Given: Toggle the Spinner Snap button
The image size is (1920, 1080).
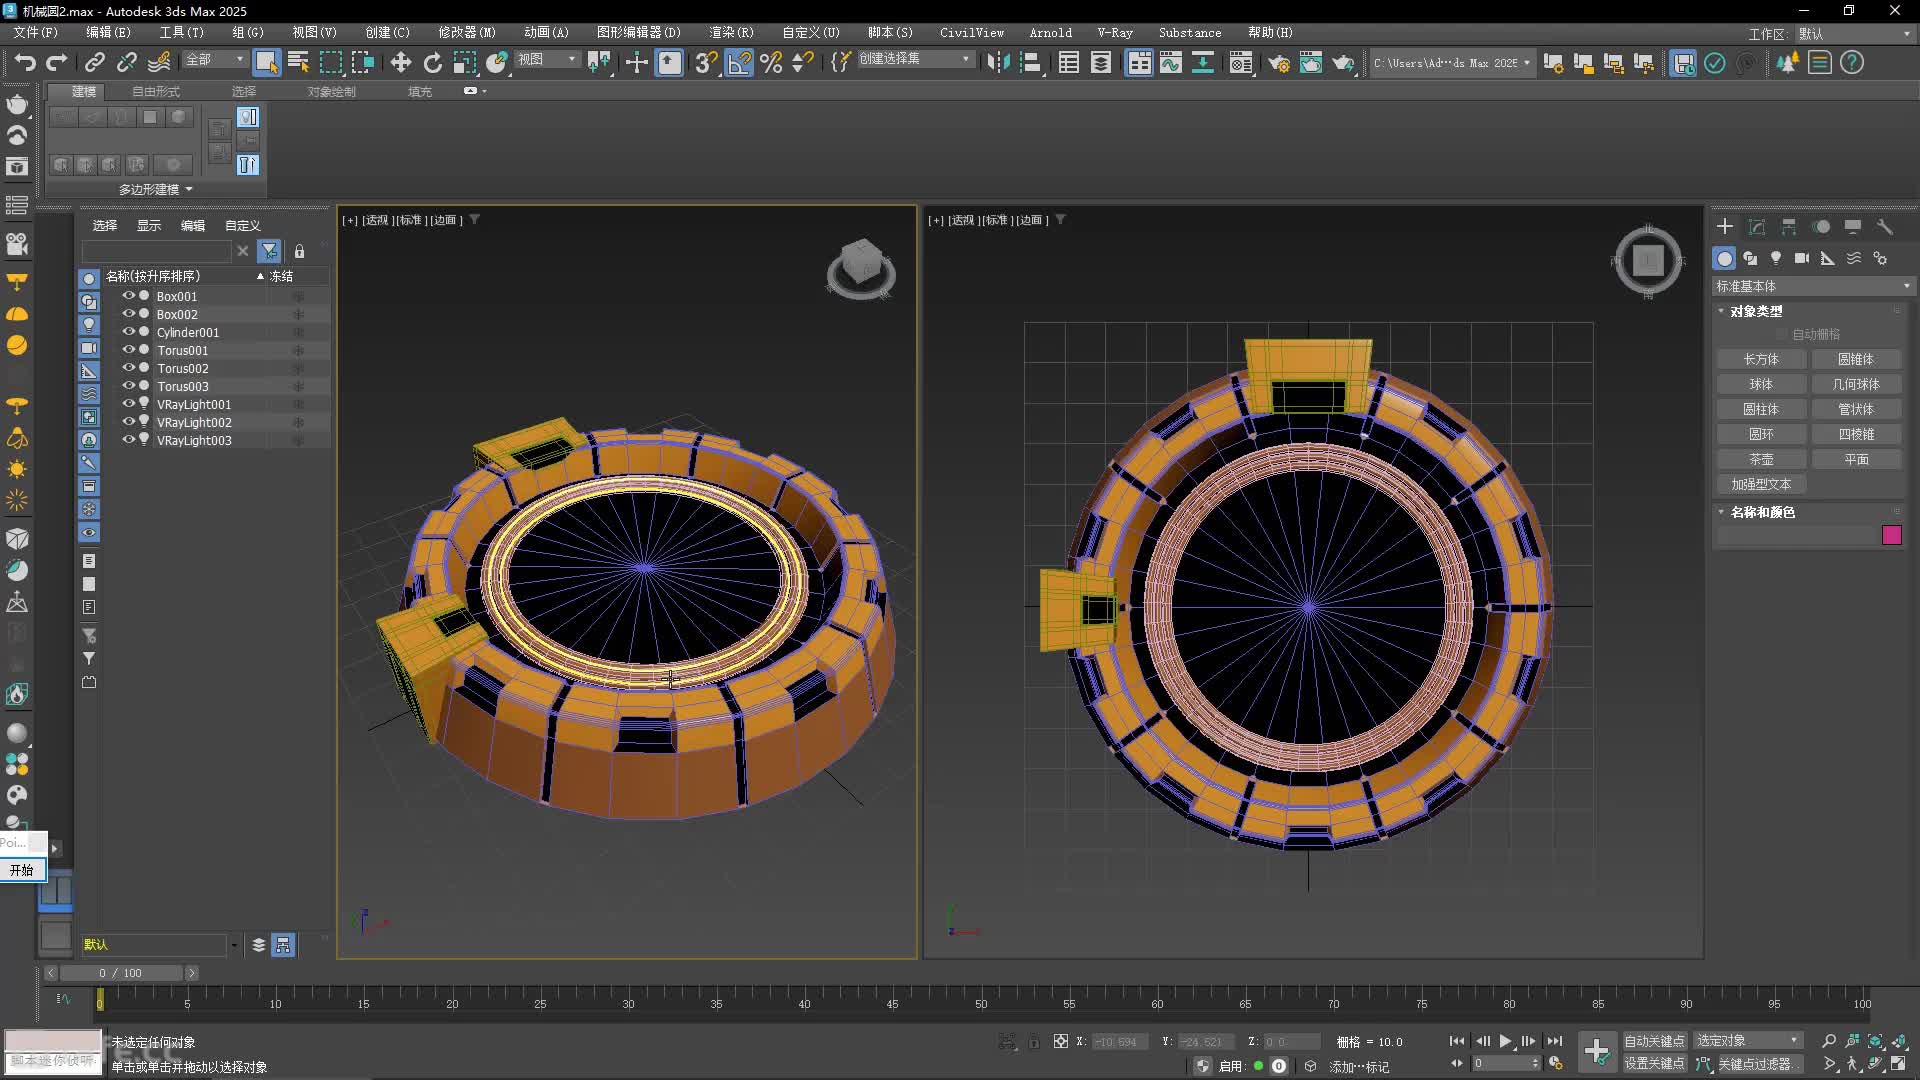Looking at the screenshot, I should pos(802,62).
